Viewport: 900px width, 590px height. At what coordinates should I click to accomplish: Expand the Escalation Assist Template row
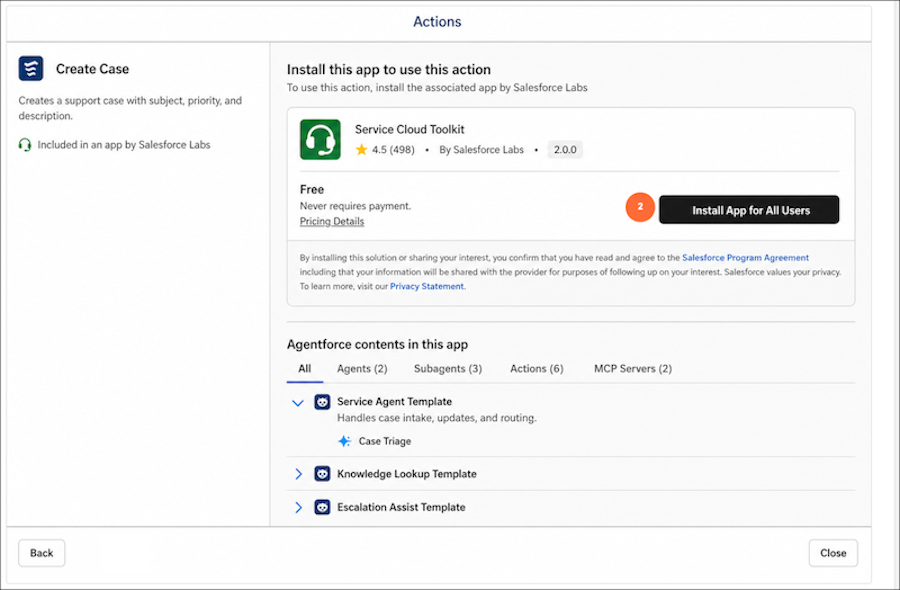click(x=298, y=507)
